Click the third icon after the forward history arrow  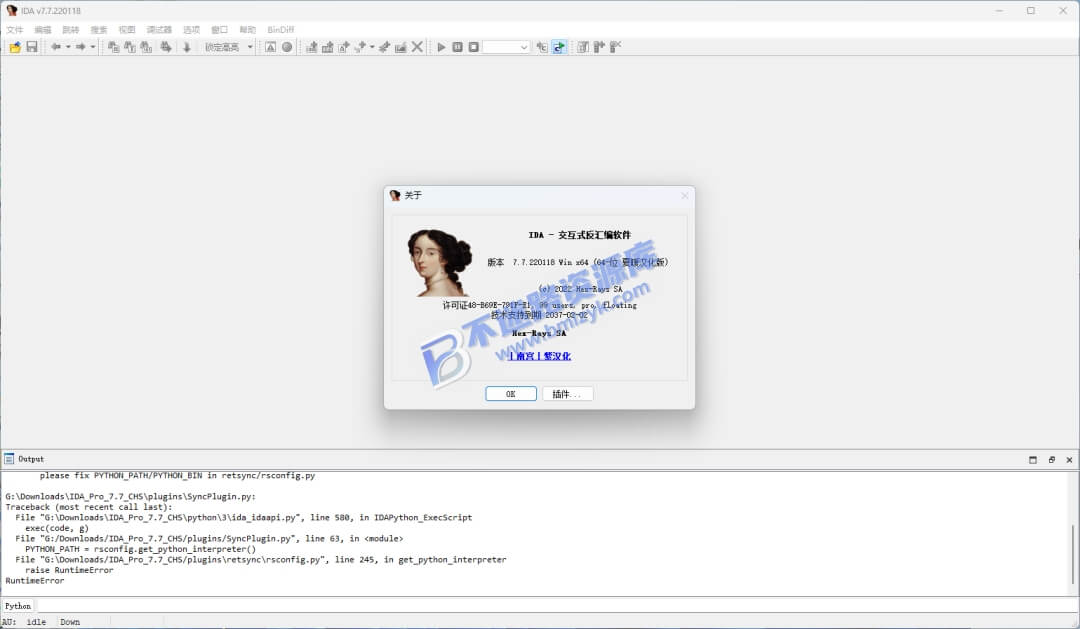[x=146, y=47]
